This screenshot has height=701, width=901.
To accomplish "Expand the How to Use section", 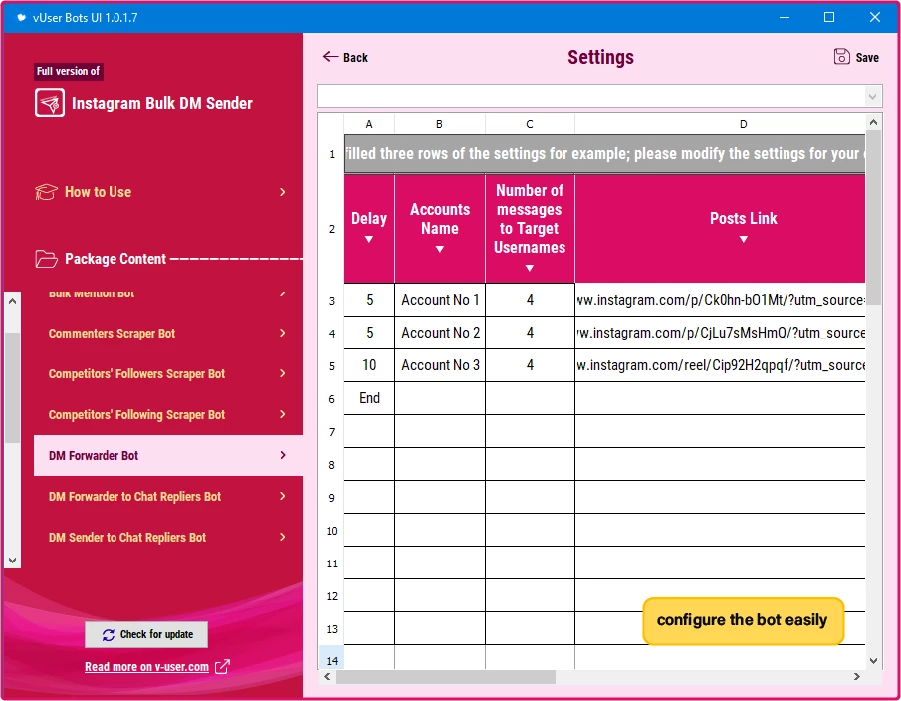I will coord(282,192).
